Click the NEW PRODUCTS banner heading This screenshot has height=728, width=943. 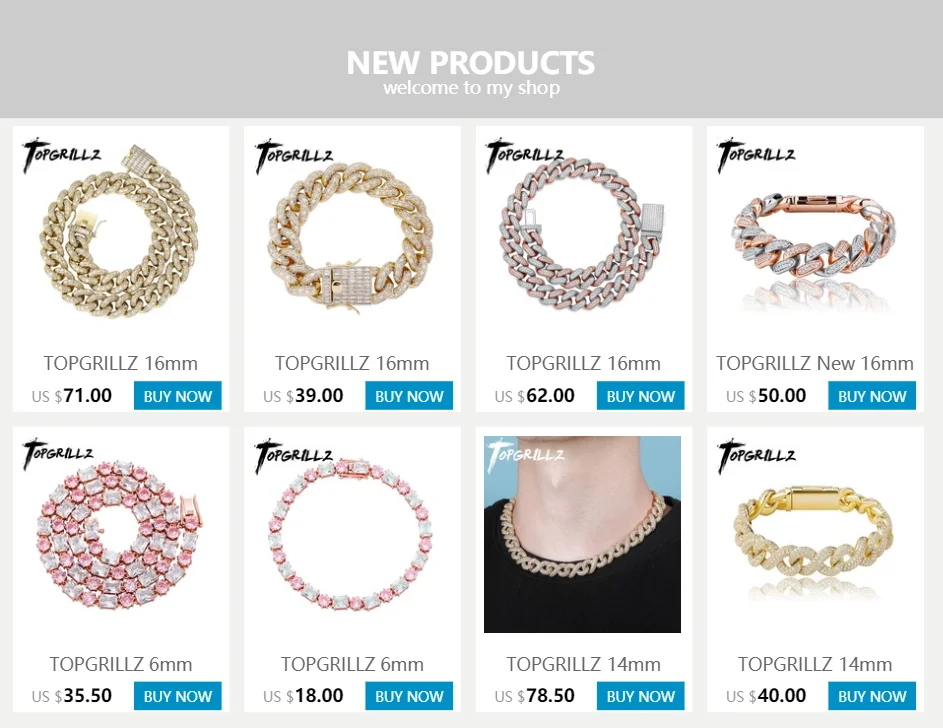click(x=471, y=63)
